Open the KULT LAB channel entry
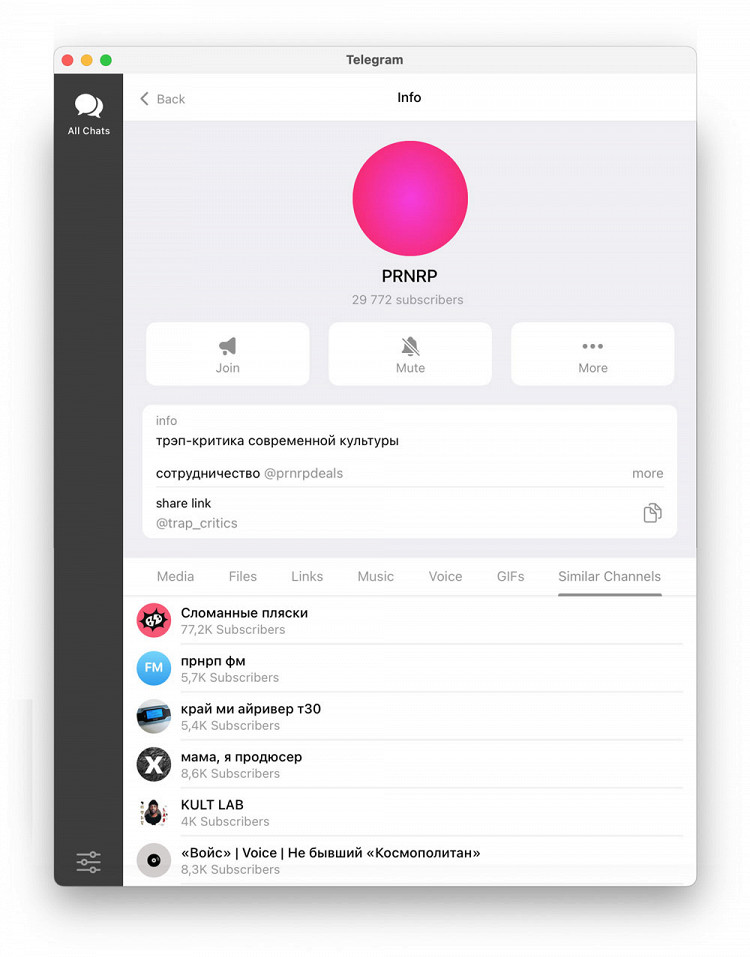The height and width of the screenshot is (957, 750). [x=409, y=812]
